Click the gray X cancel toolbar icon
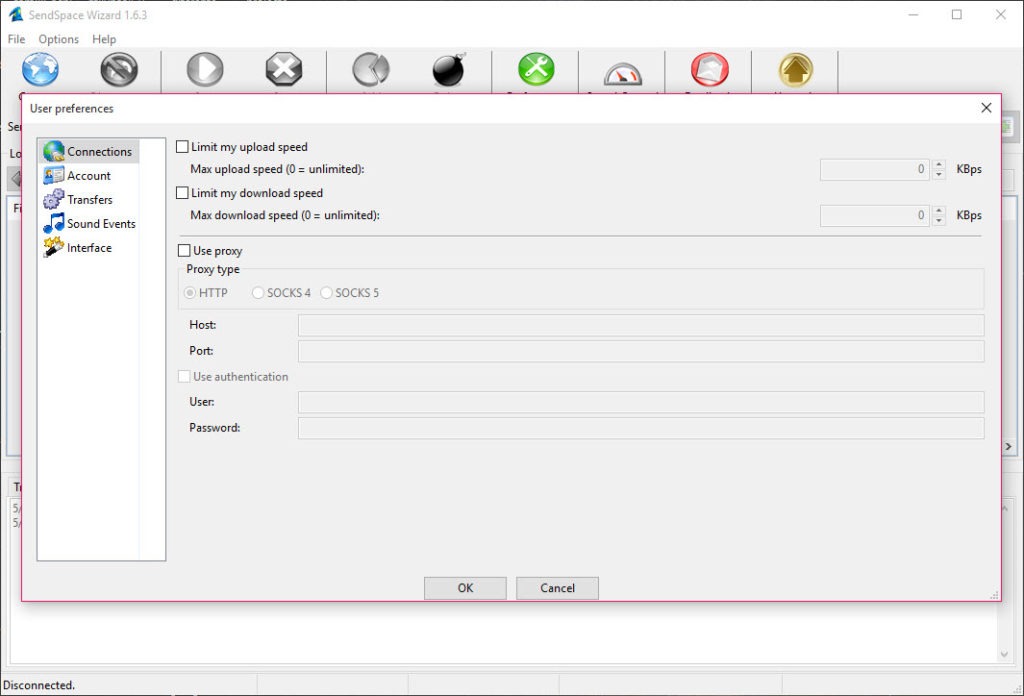 pos(284,69)
